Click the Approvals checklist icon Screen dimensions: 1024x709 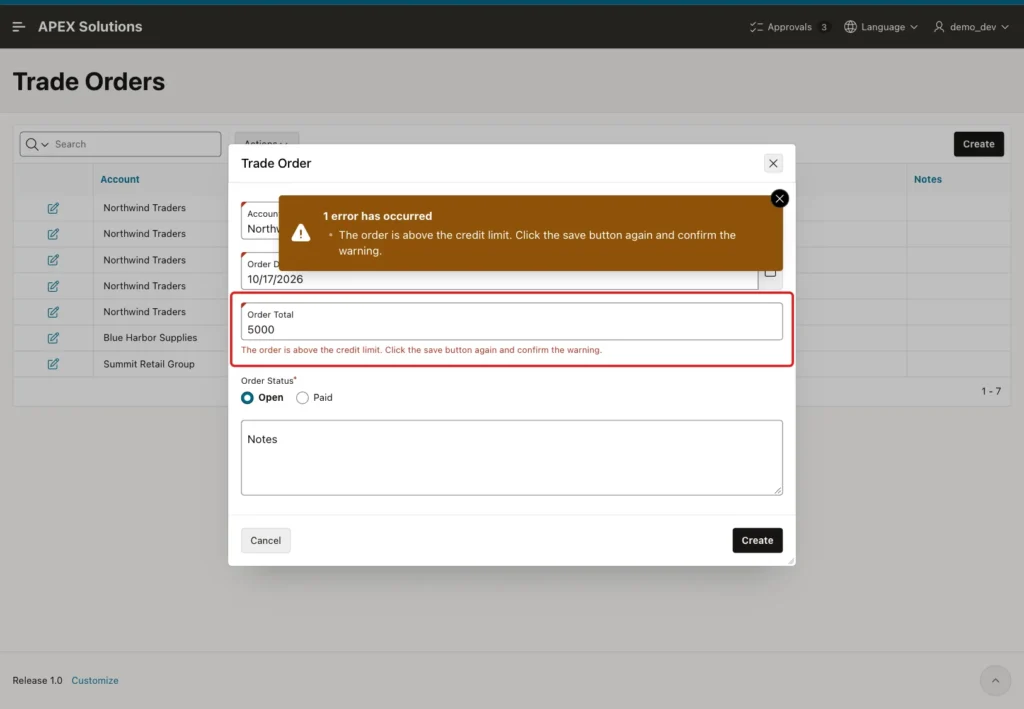coord(756,27)
